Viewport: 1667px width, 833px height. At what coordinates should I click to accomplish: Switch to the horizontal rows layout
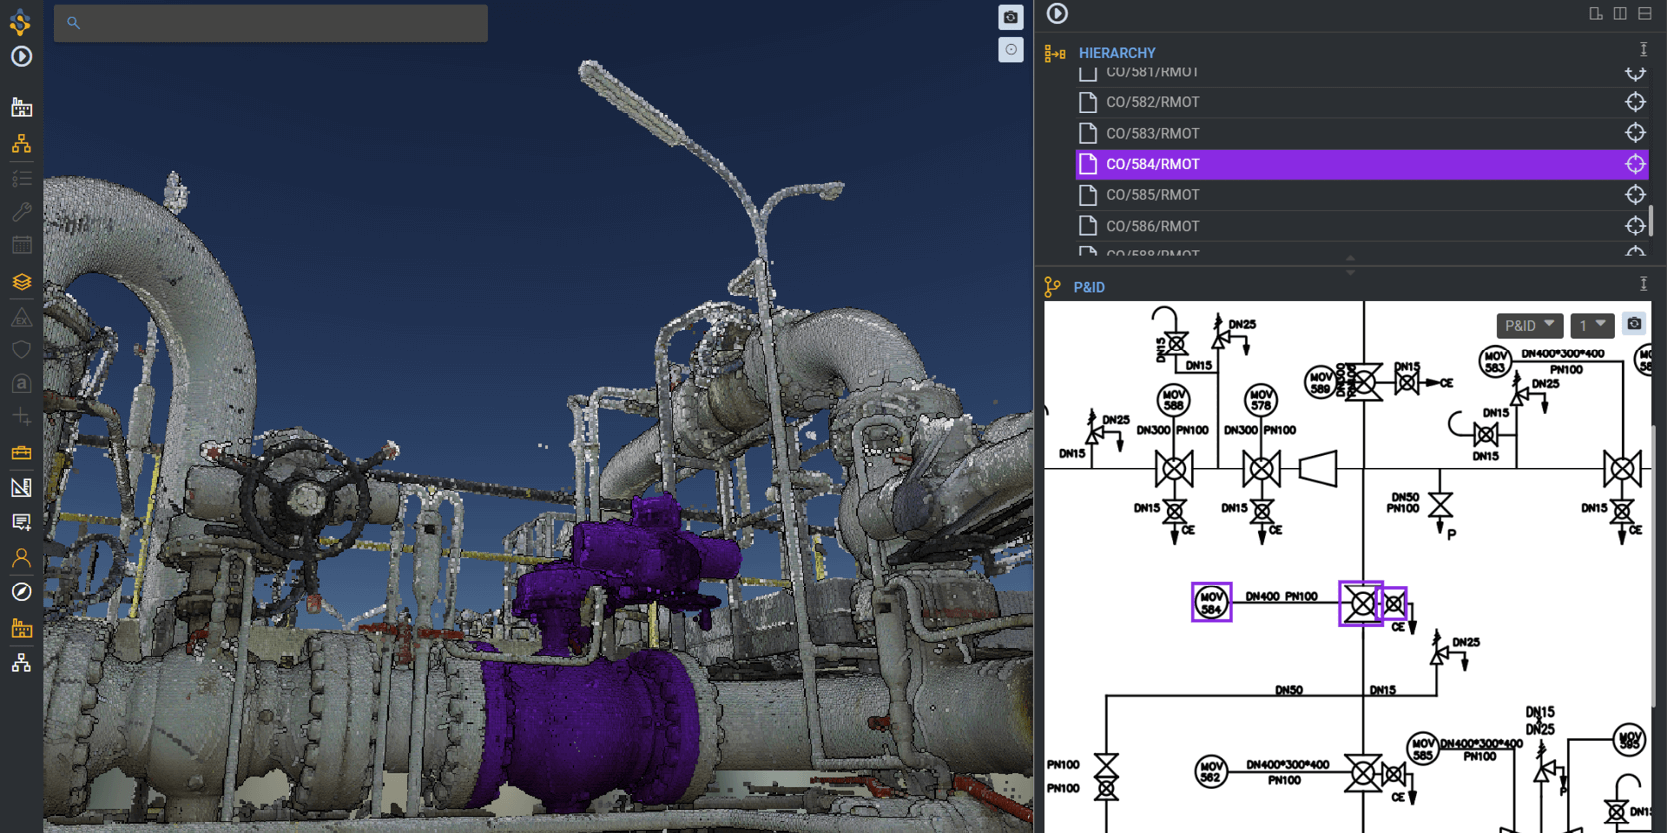point(1645,14)
